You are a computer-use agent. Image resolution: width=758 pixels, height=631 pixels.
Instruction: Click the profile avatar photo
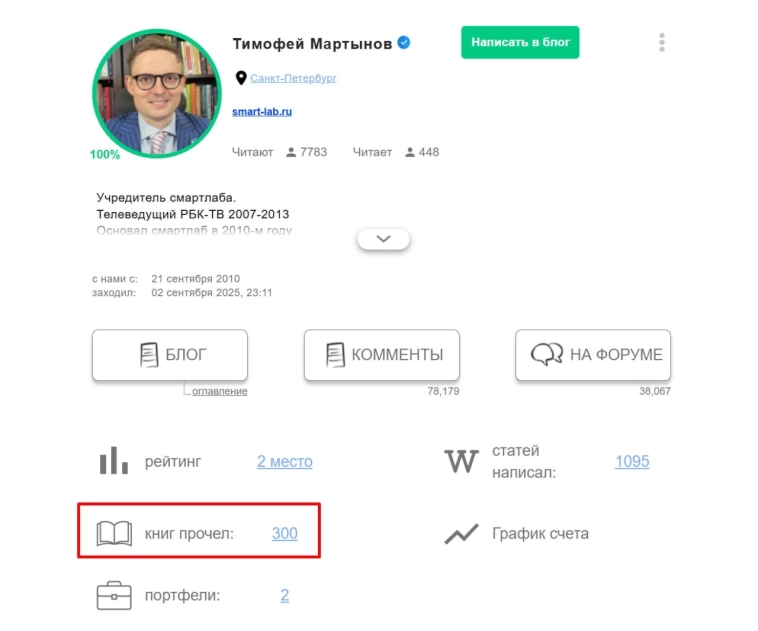click(157, 93)
